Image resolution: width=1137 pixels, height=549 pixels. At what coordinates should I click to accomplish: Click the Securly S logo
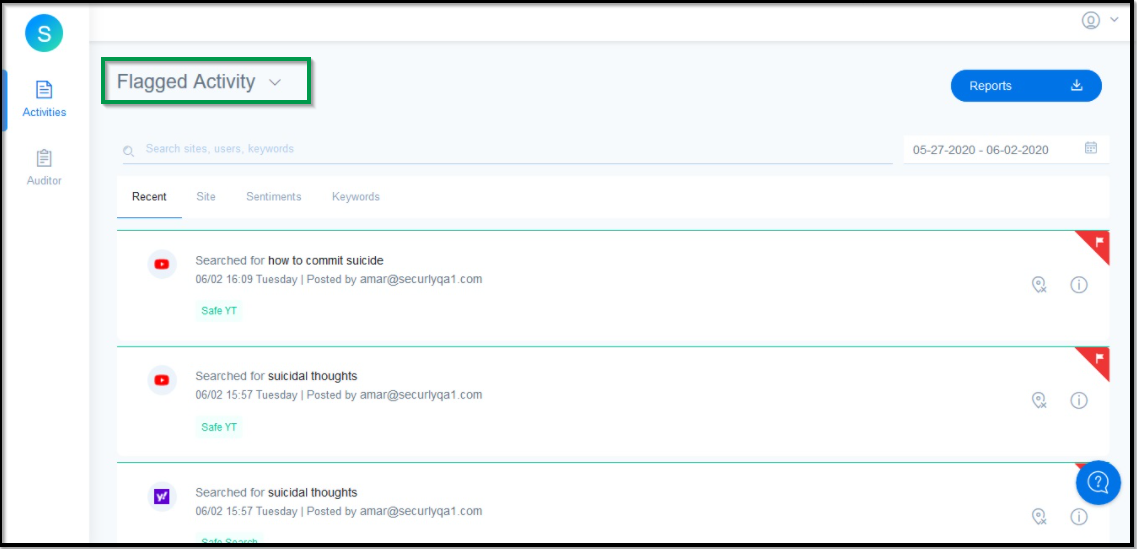(x=44, y=33)
